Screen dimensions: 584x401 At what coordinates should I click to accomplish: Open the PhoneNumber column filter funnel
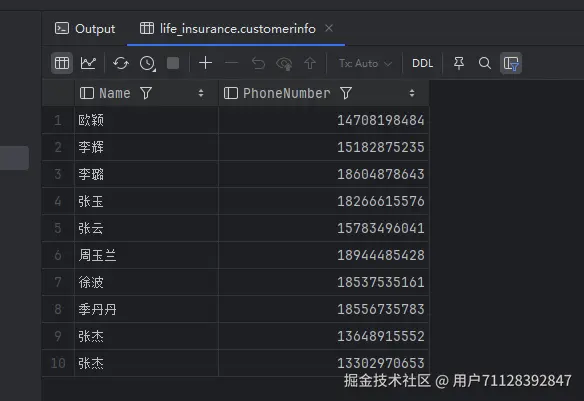346,93
